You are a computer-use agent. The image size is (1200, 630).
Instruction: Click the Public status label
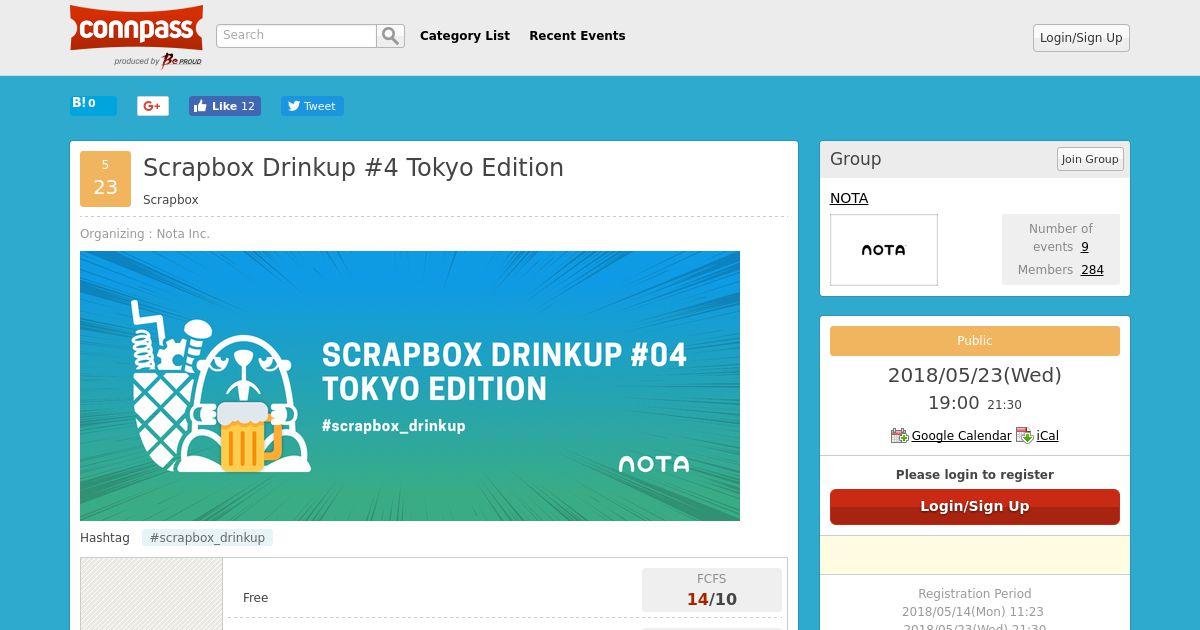(x=975, y=341)
